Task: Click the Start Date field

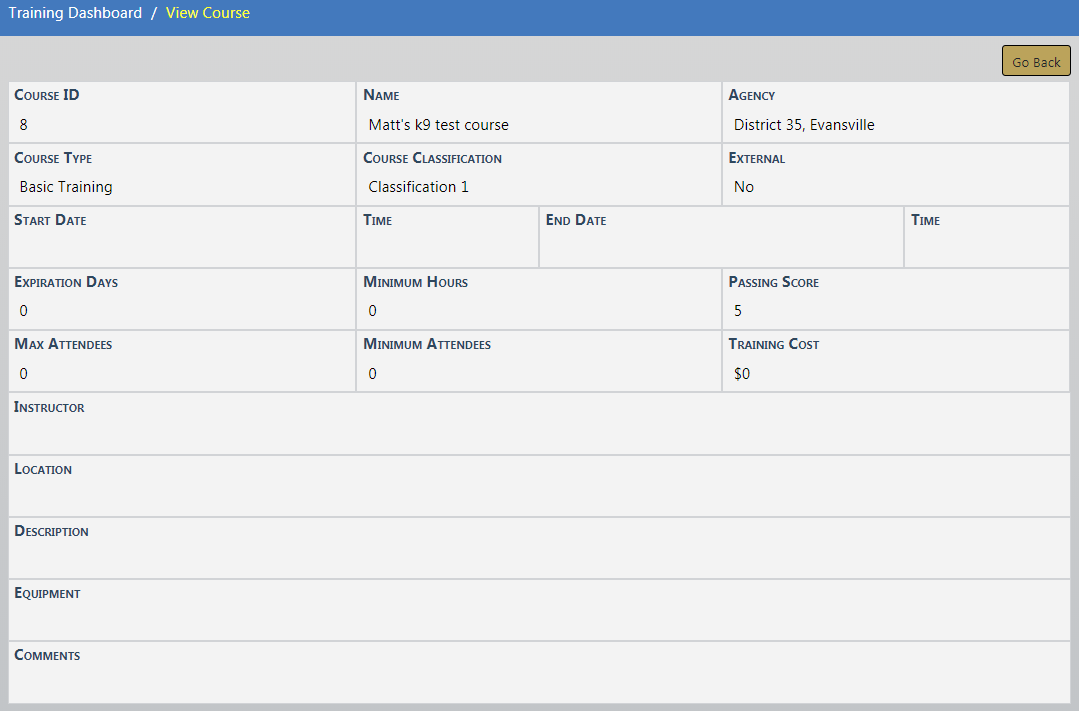Action: [182, 245]
